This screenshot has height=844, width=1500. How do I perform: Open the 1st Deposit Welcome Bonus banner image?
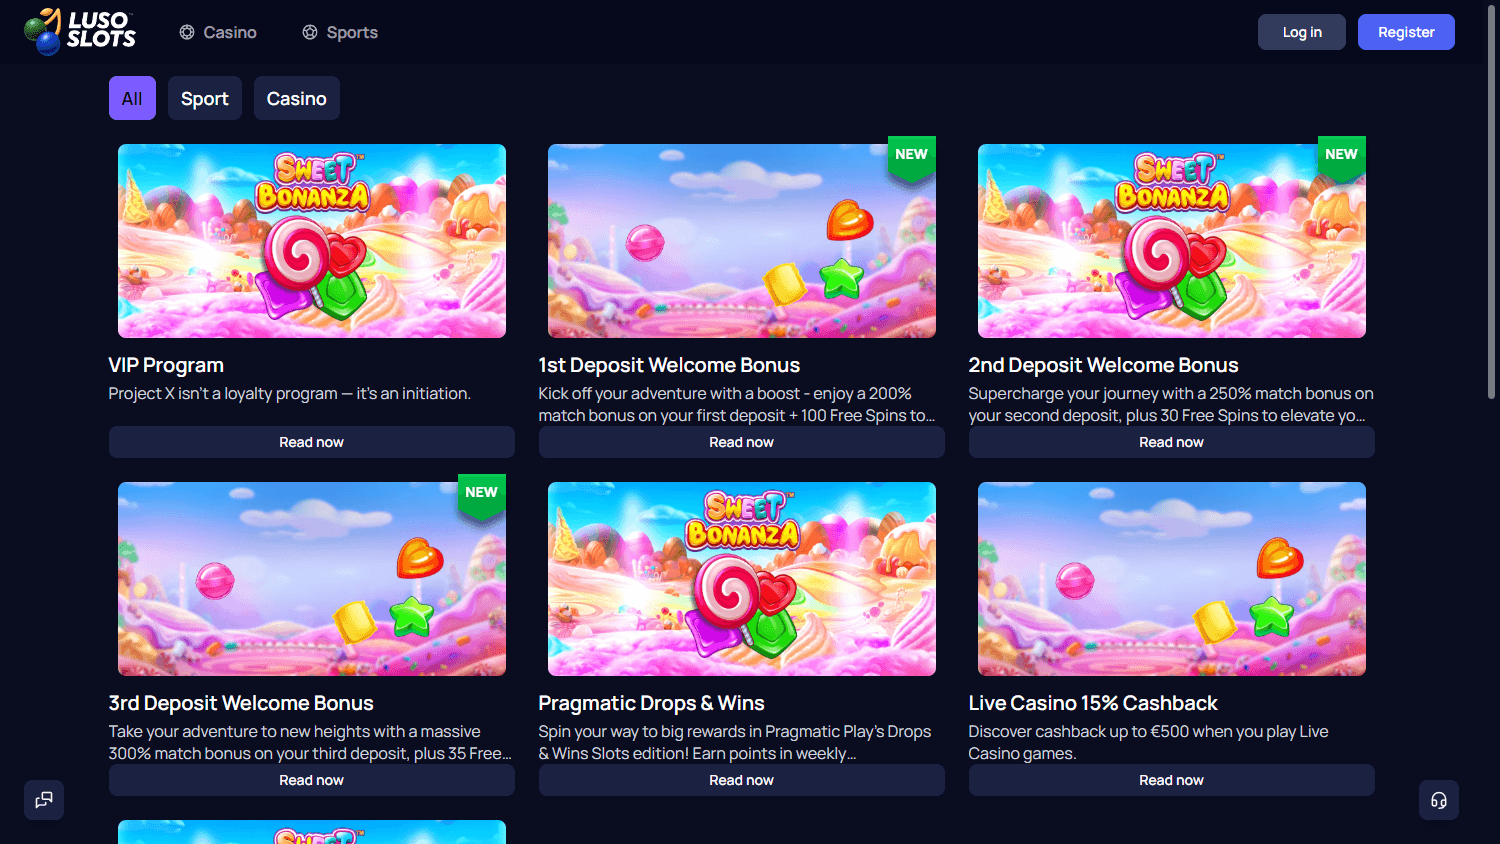tap(742, 241)
